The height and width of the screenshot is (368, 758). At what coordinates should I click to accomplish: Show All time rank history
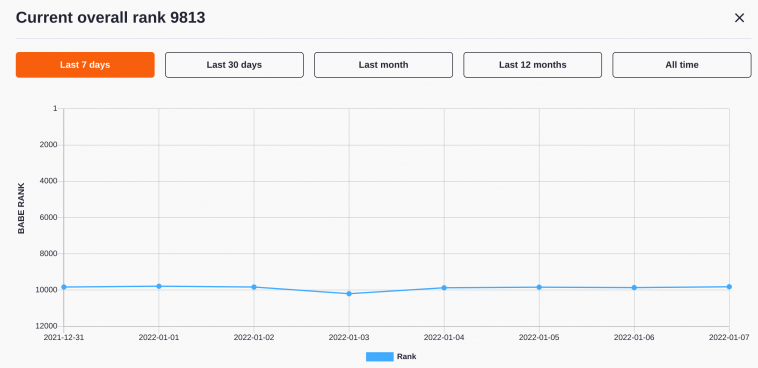pyautogui.click(x=682, y=65)
